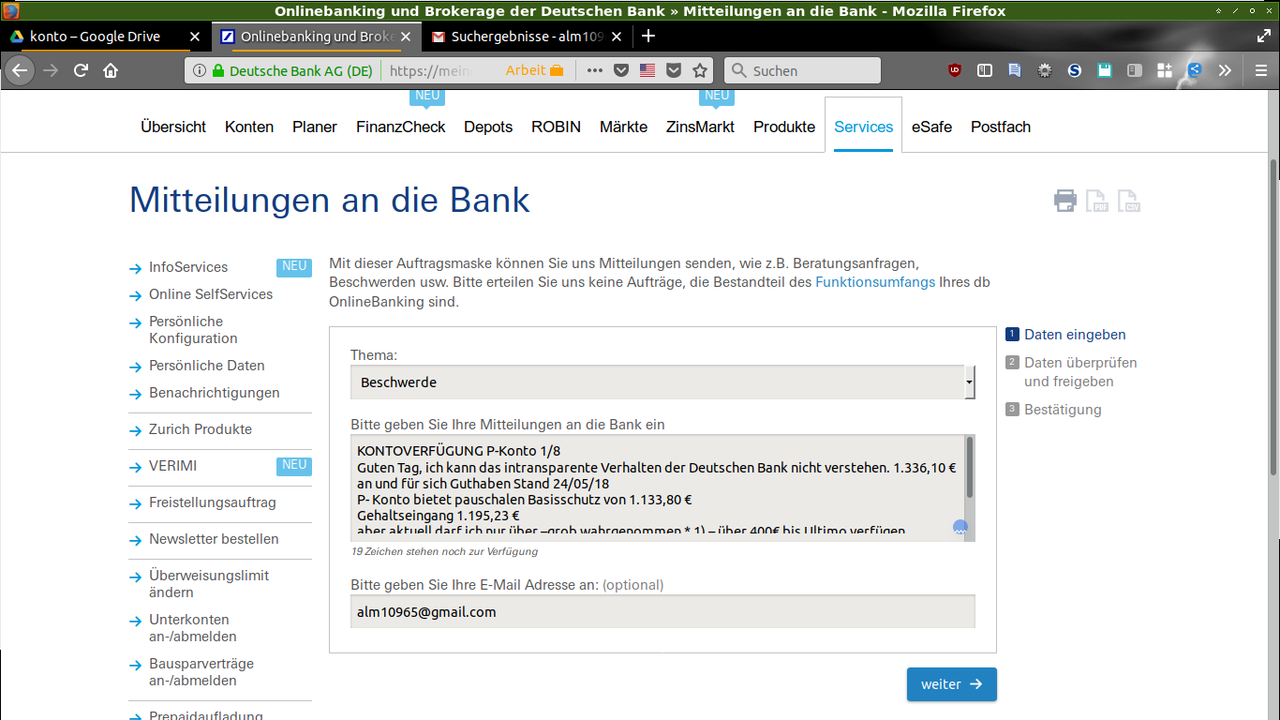Open Online SelfServices in the sidebar
Screen dimensions: 1280x720
point(211,294)
